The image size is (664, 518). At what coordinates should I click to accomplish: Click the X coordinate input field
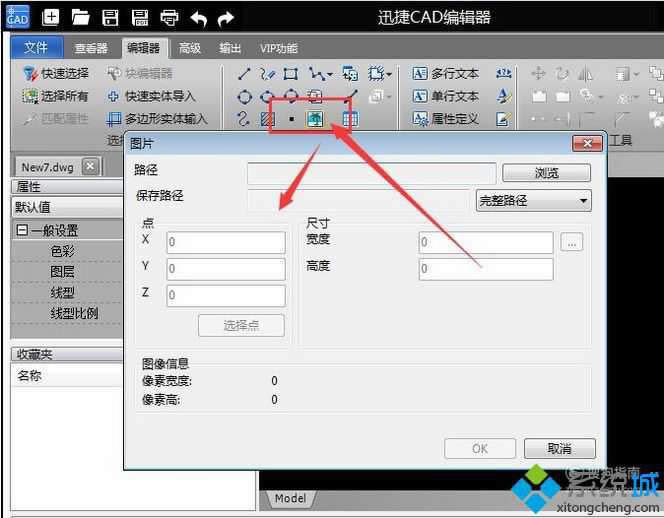[226, 242]
